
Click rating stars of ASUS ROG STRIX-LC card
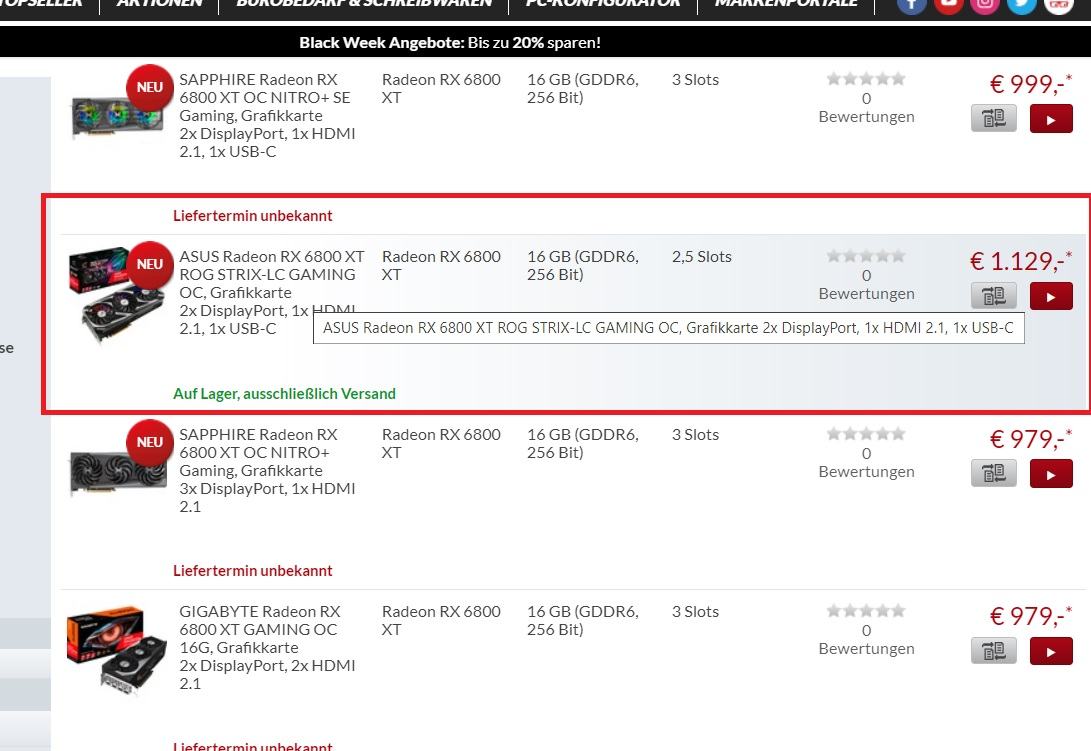click(866, 256)
